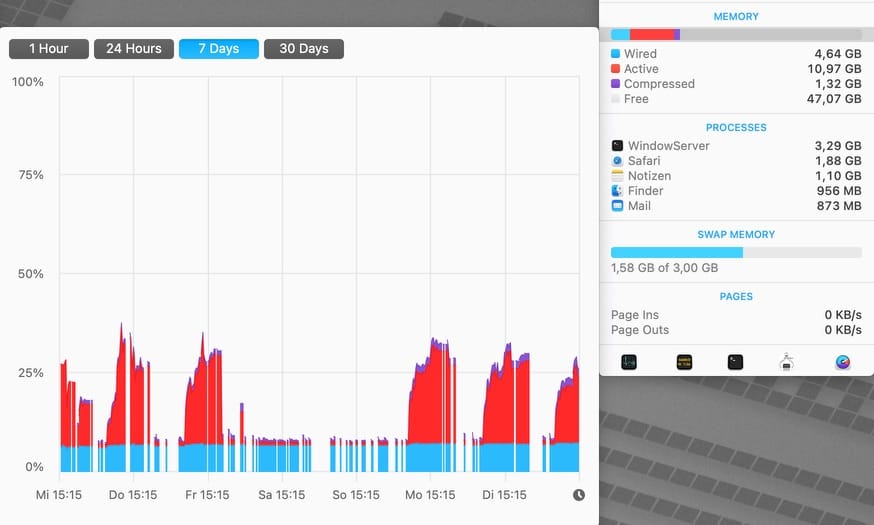The image size is (874, 525).
Task: Select the 24 Hours range tab
Action: pyautogui.click(x=134, y=48)
